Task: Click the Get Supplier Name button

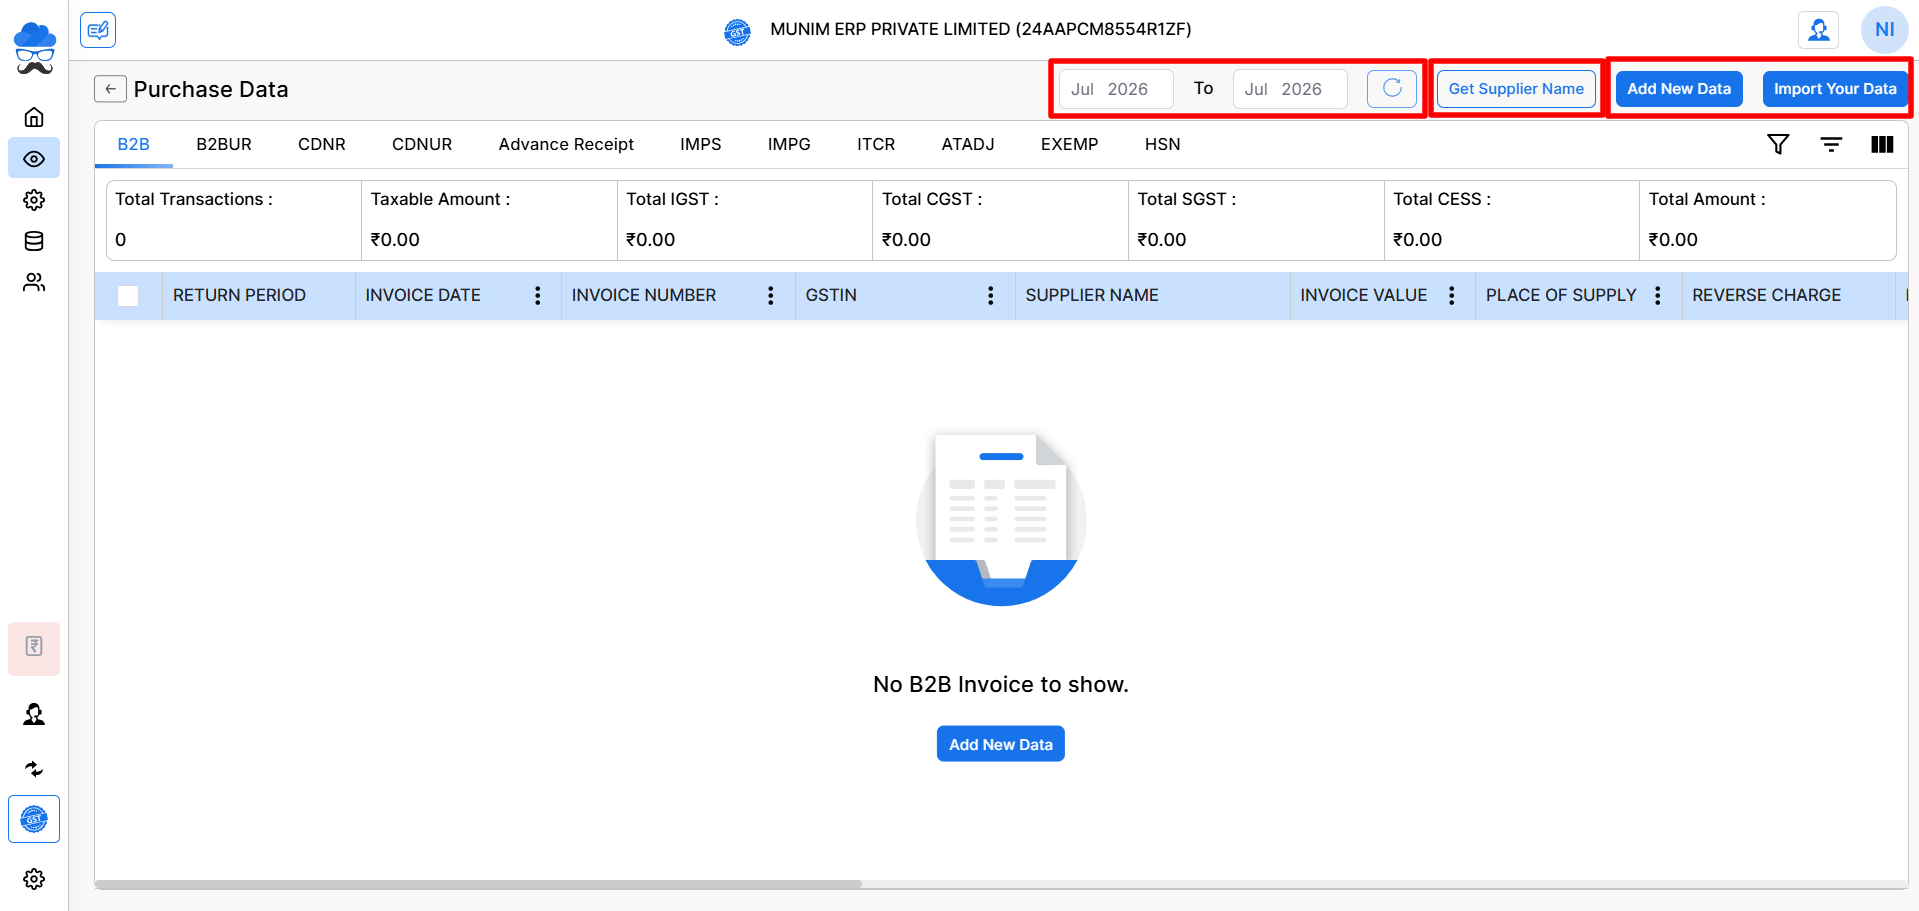Action: click(x=1516, y=89)
